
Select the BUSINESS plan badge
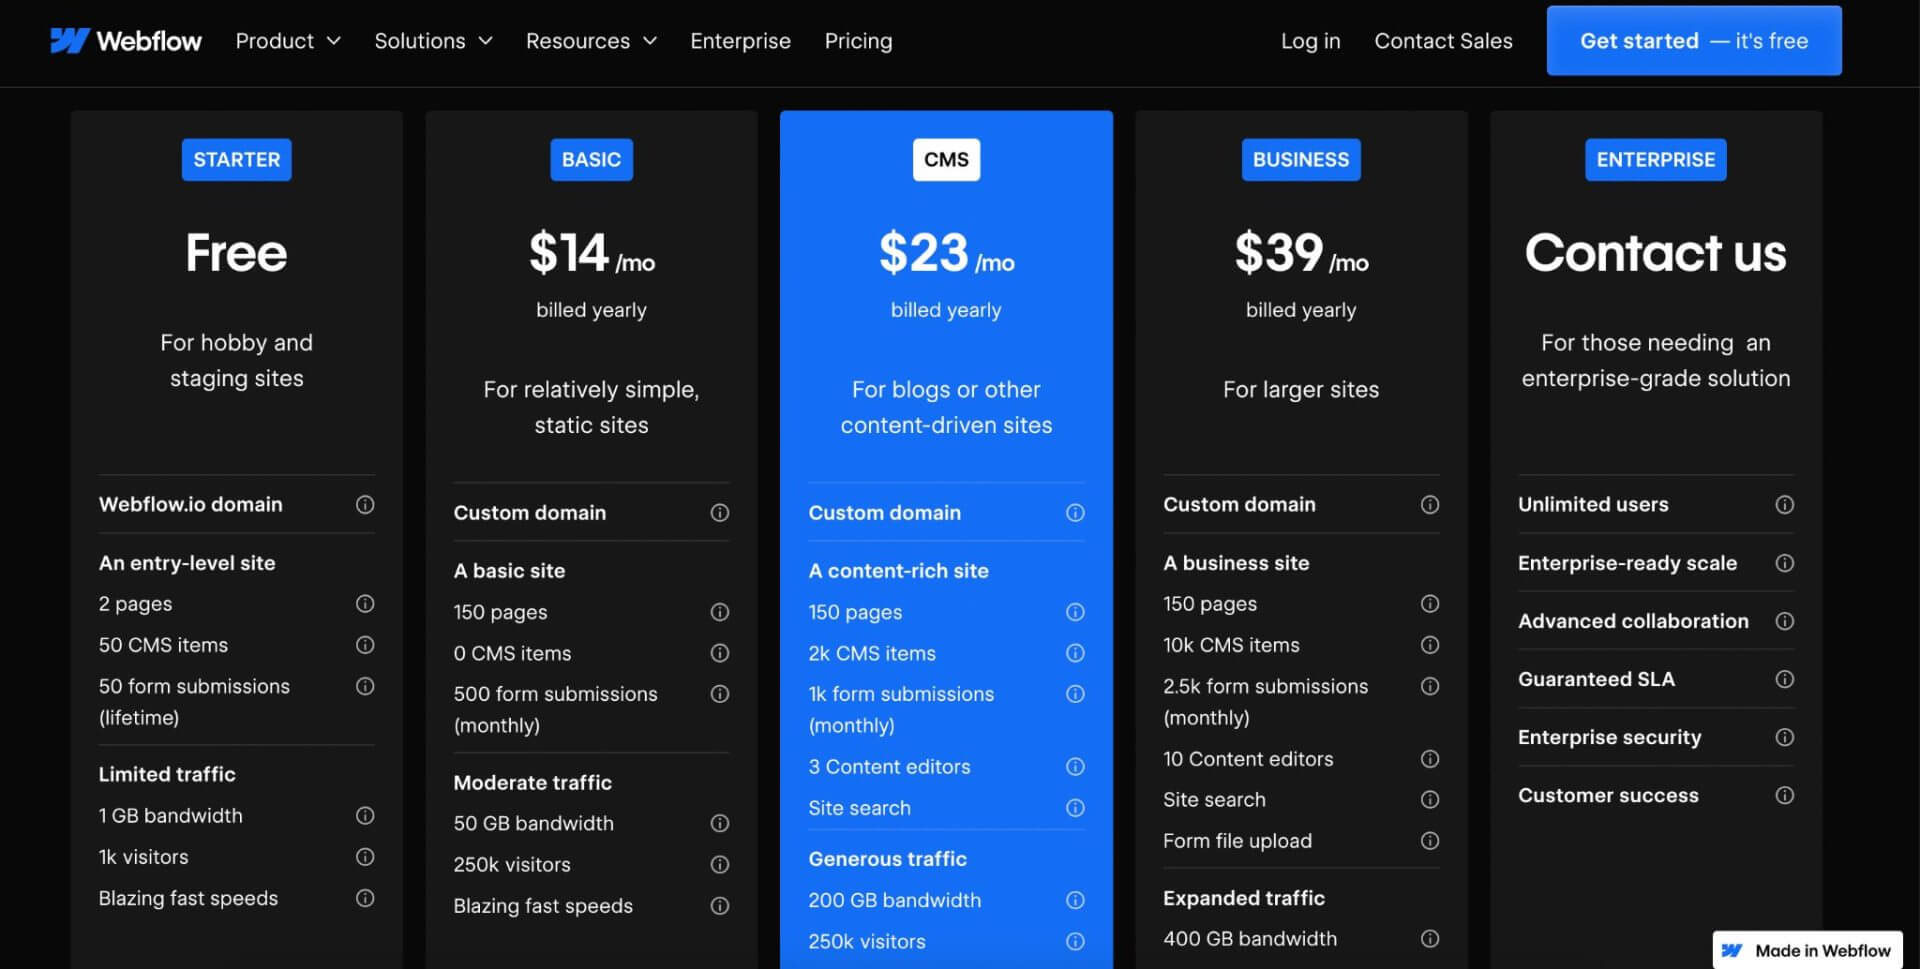coord(1301,160)
